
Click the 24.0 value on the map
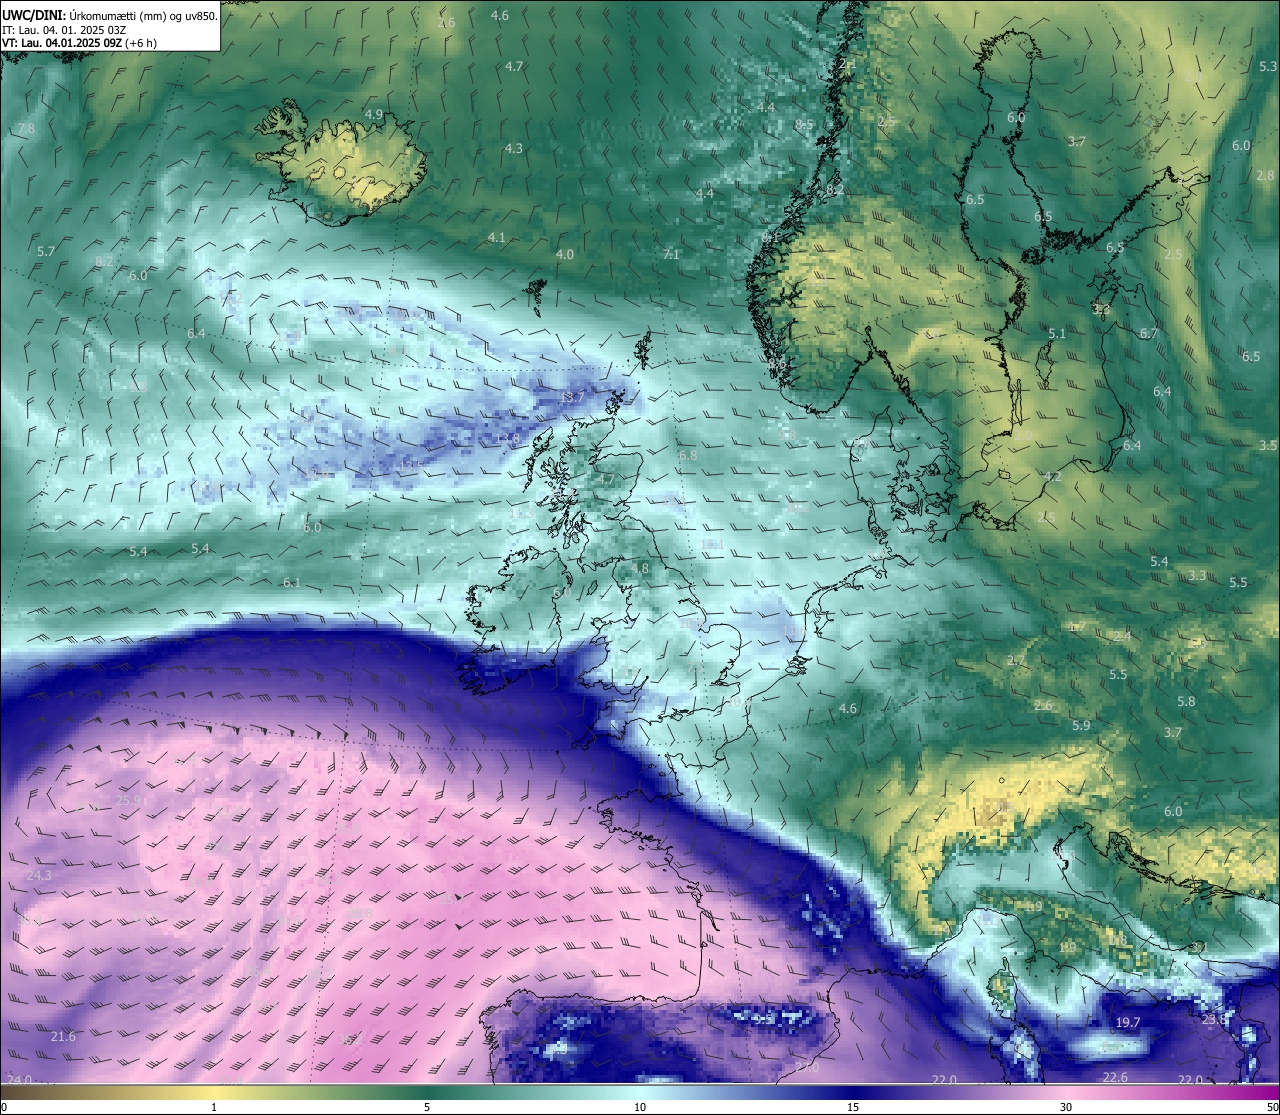point(20,1079)
